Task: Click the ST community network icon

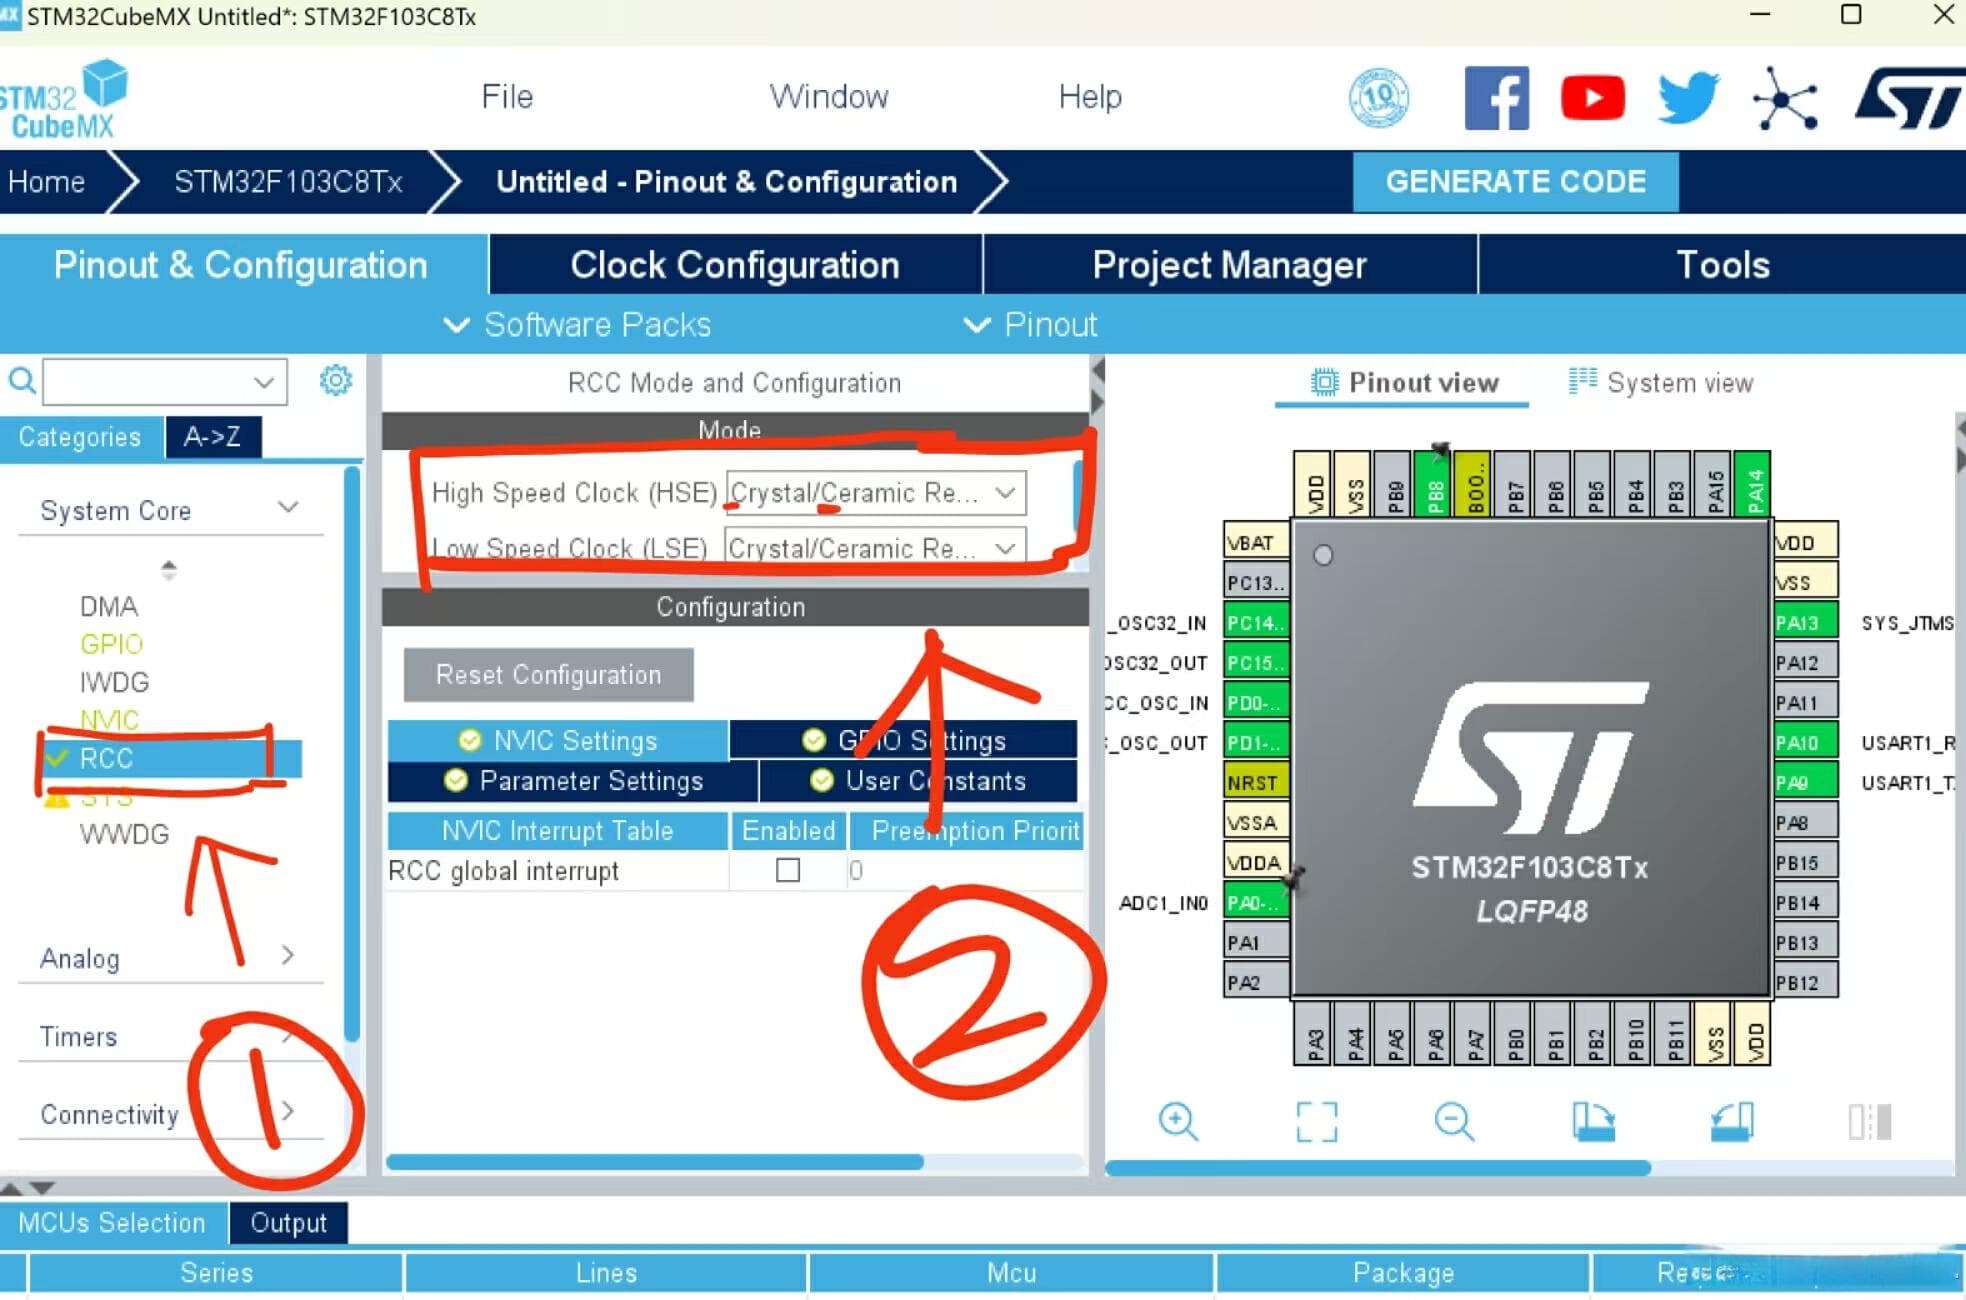Action: click(x=1785, y=98)
